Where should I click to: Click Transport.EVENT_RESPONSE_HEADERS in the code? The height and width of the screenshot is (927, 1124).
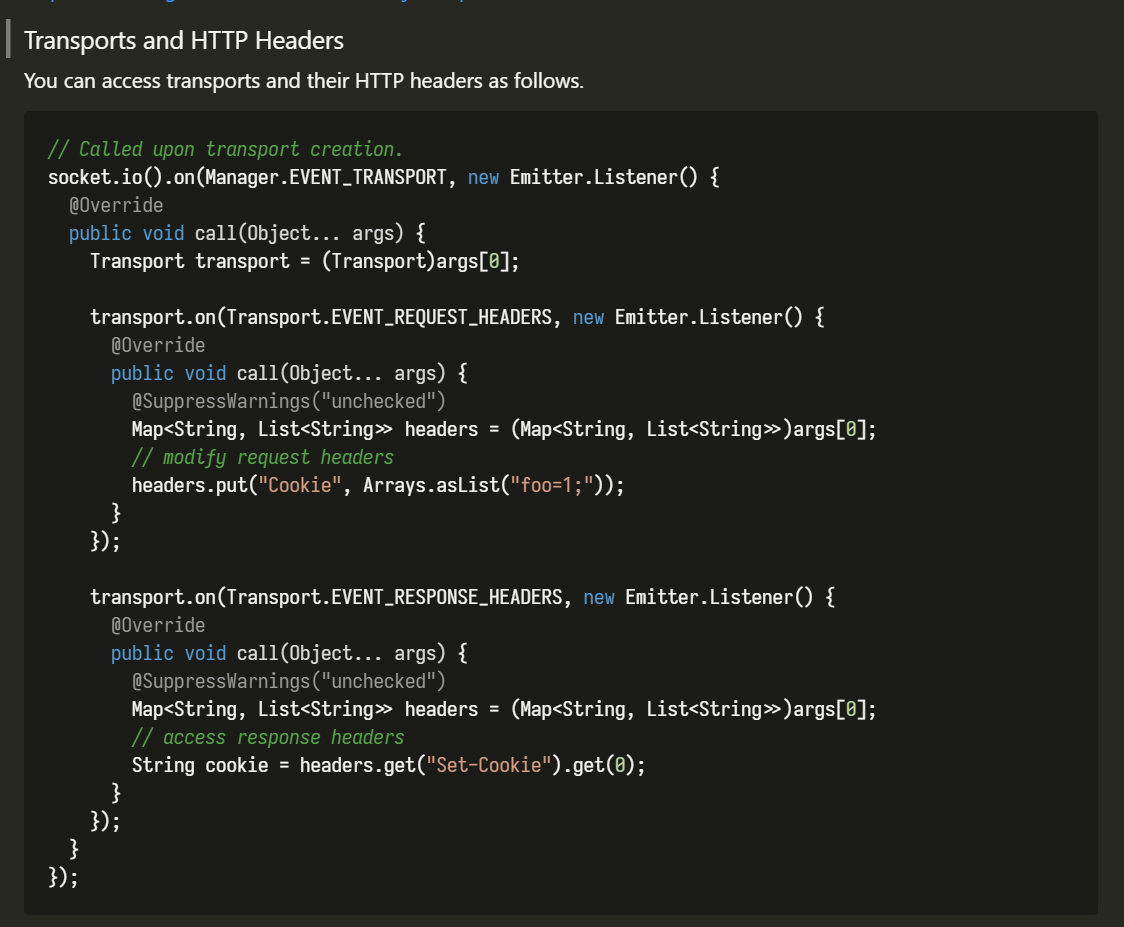394,596
